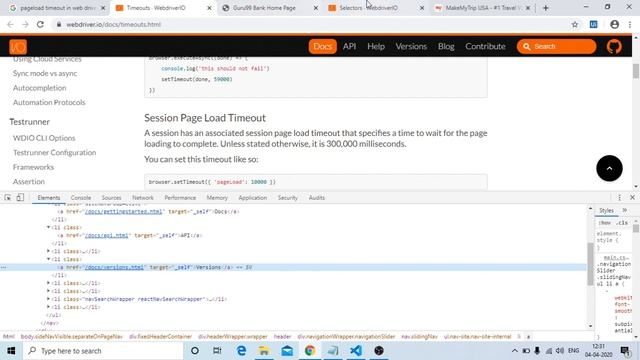Open the Chrome profile avatar icon
640x360 pixels.
click(614, 24)
